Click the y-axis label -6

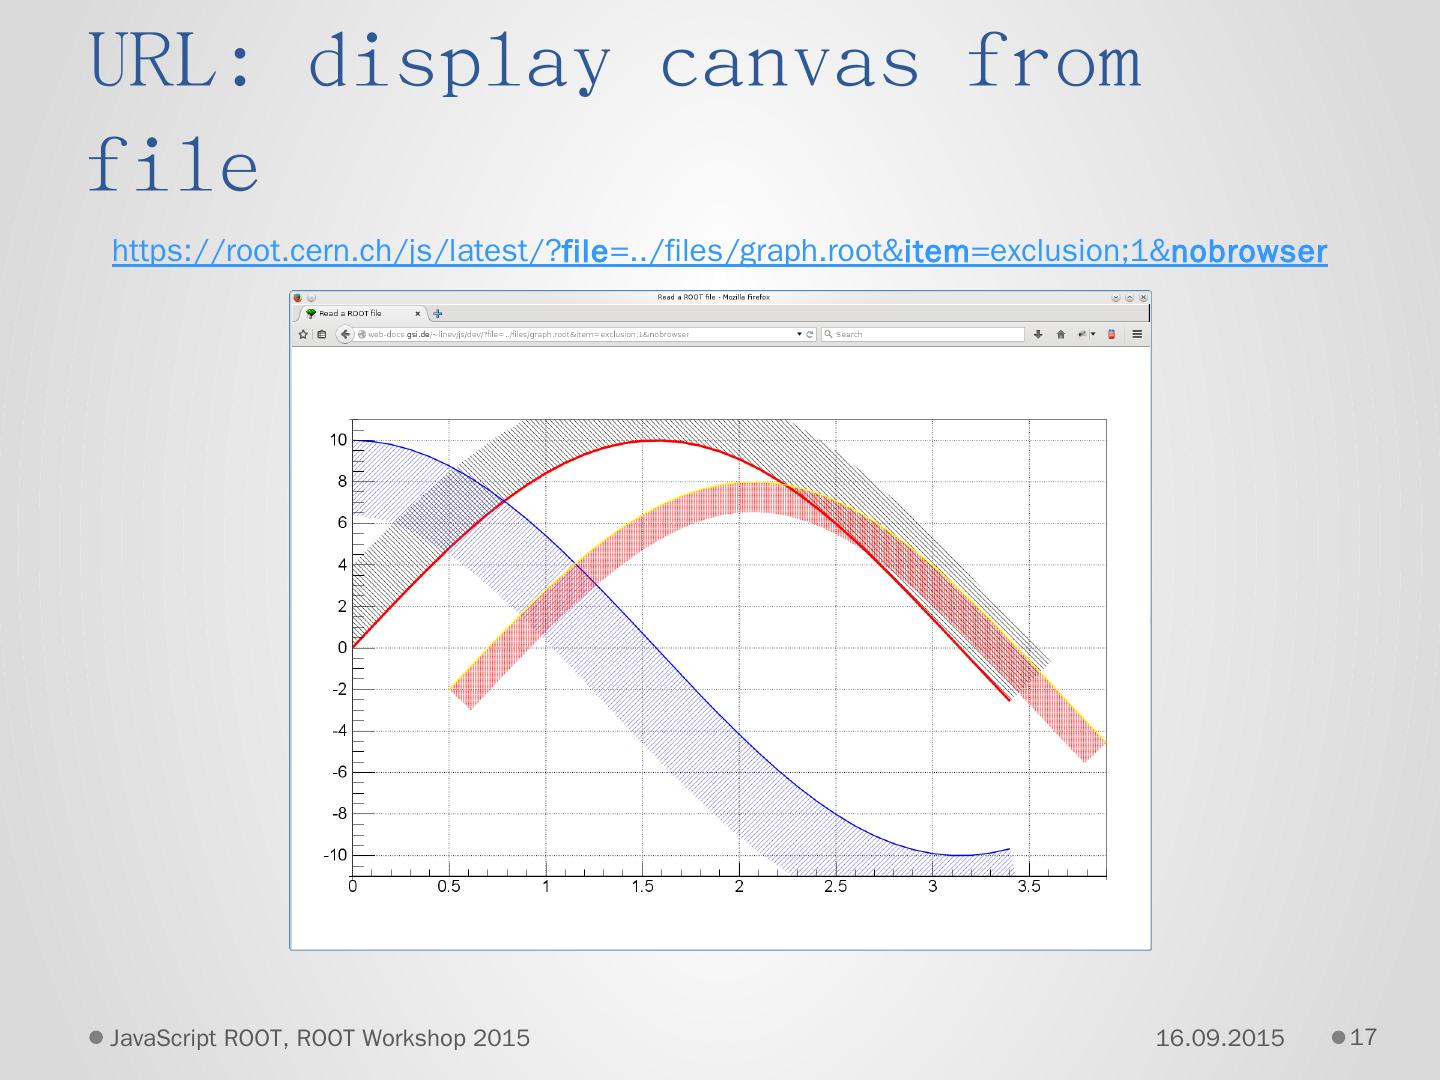pos(340,772)
